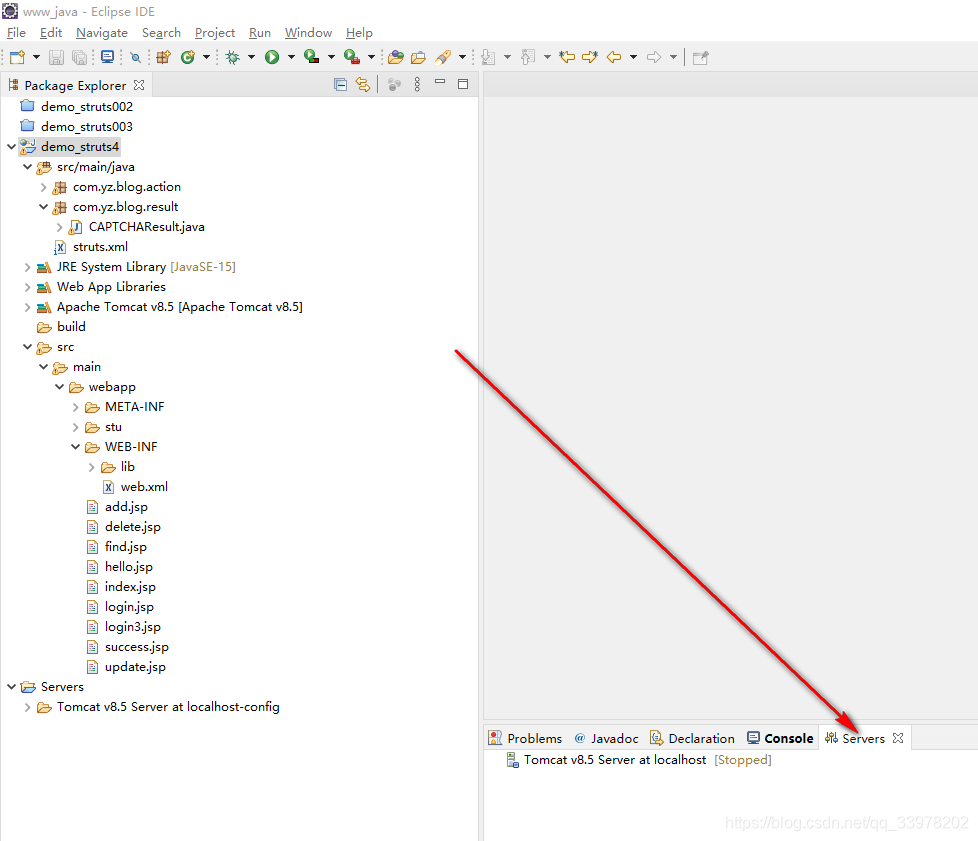Open the File menu
This screenshot has height=841, width=978.
pos(16,32)
